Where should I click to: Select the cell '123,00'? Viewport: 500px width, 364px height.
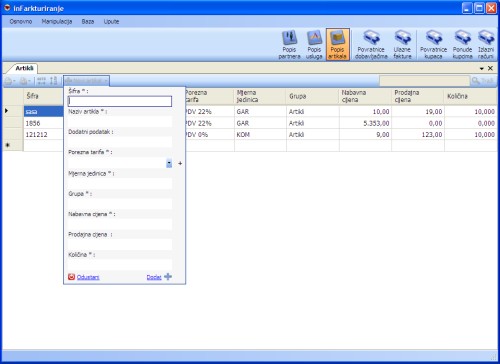(418, 135)
